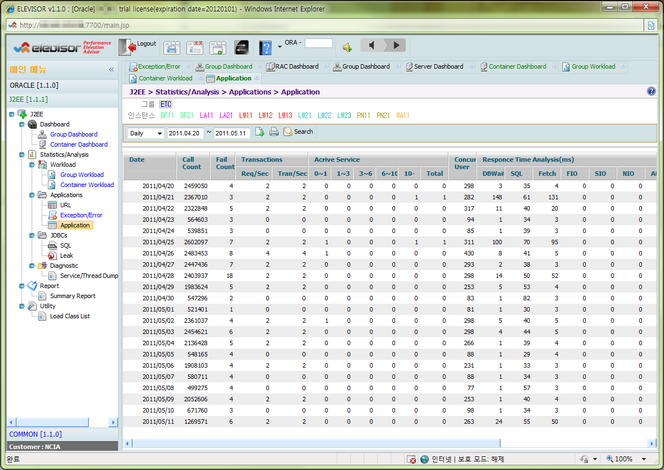The height and width of the screenshot is (470, 664).
Task: Click the start date field 2011.04.20
Action: click(x=185, y=133)
